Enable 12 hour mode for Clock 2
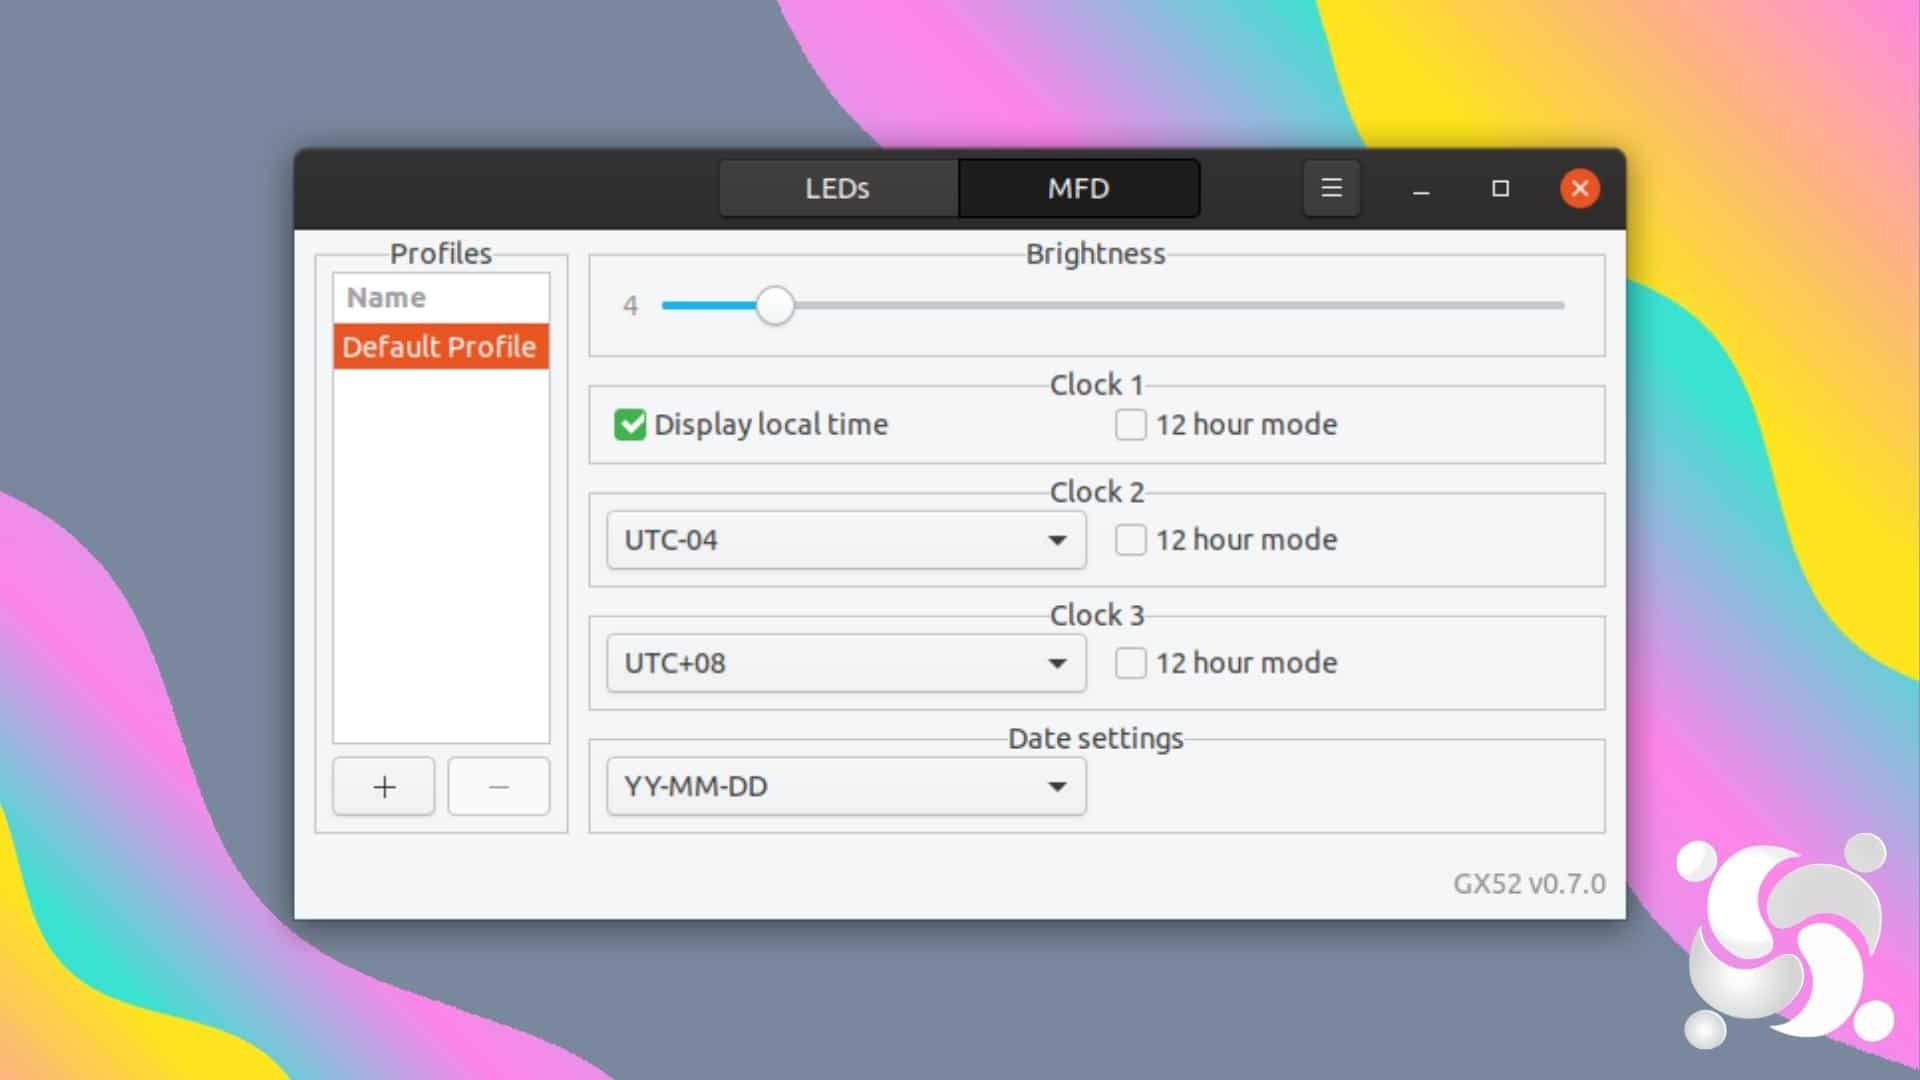1920x1080 pixels. (x=1131, y=540)
